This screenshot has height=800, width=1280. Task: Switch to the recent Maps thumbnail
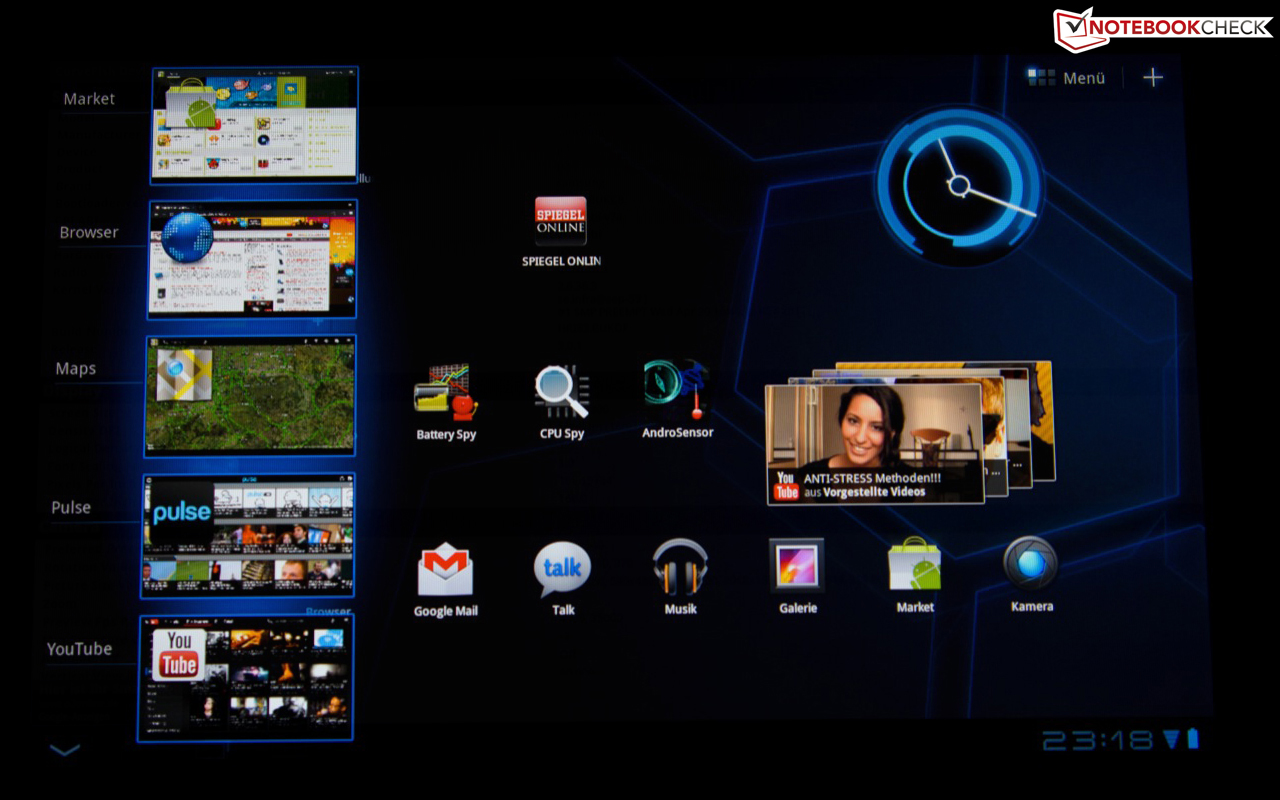click(250, 396)
